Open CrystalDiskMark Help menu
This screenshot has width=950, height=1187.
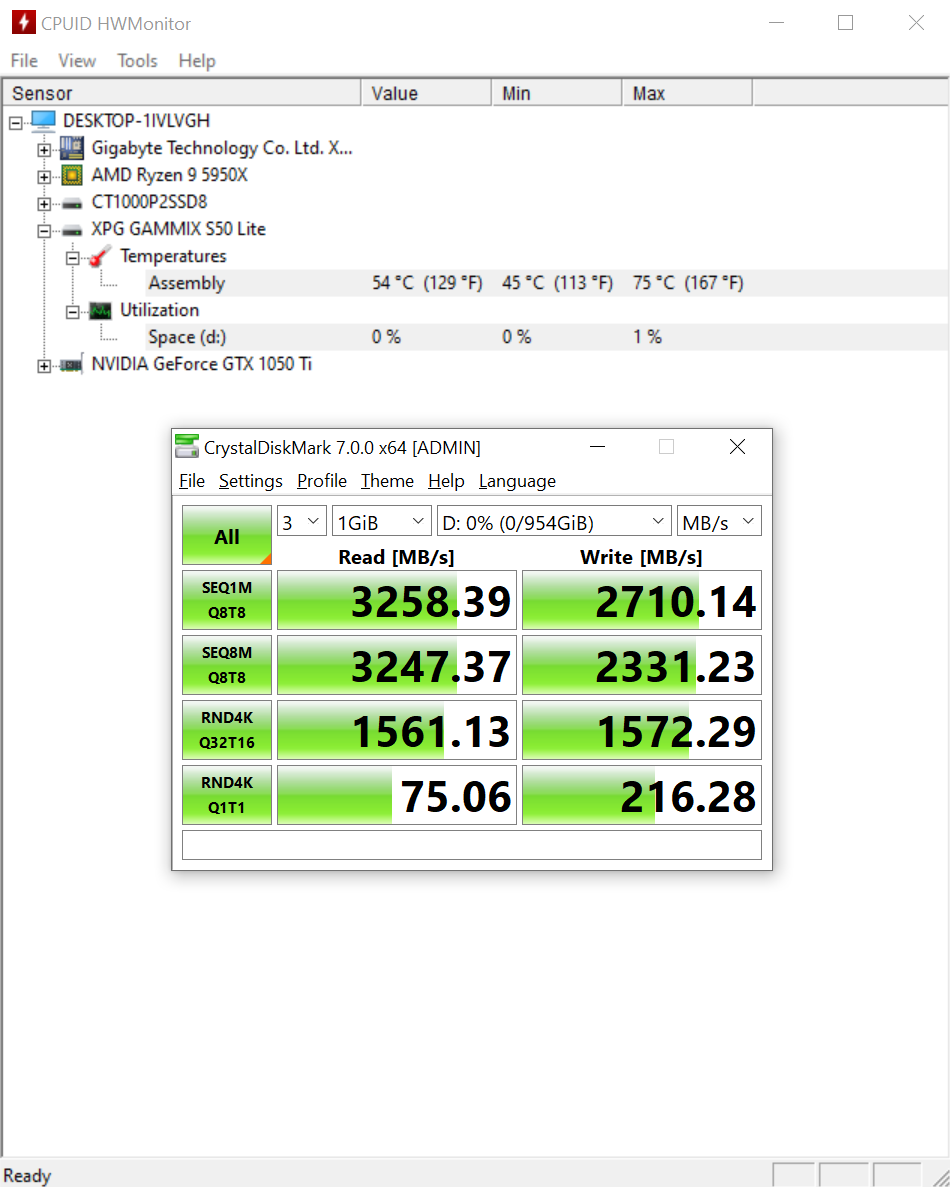coord(446,481)
